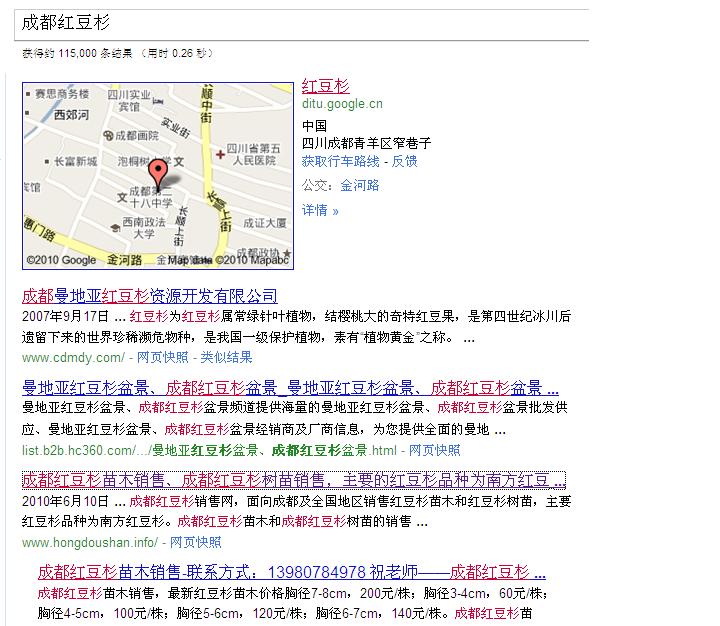Click 获取行车路线 for driving directions
720x626 pixels.
point(341,161)
